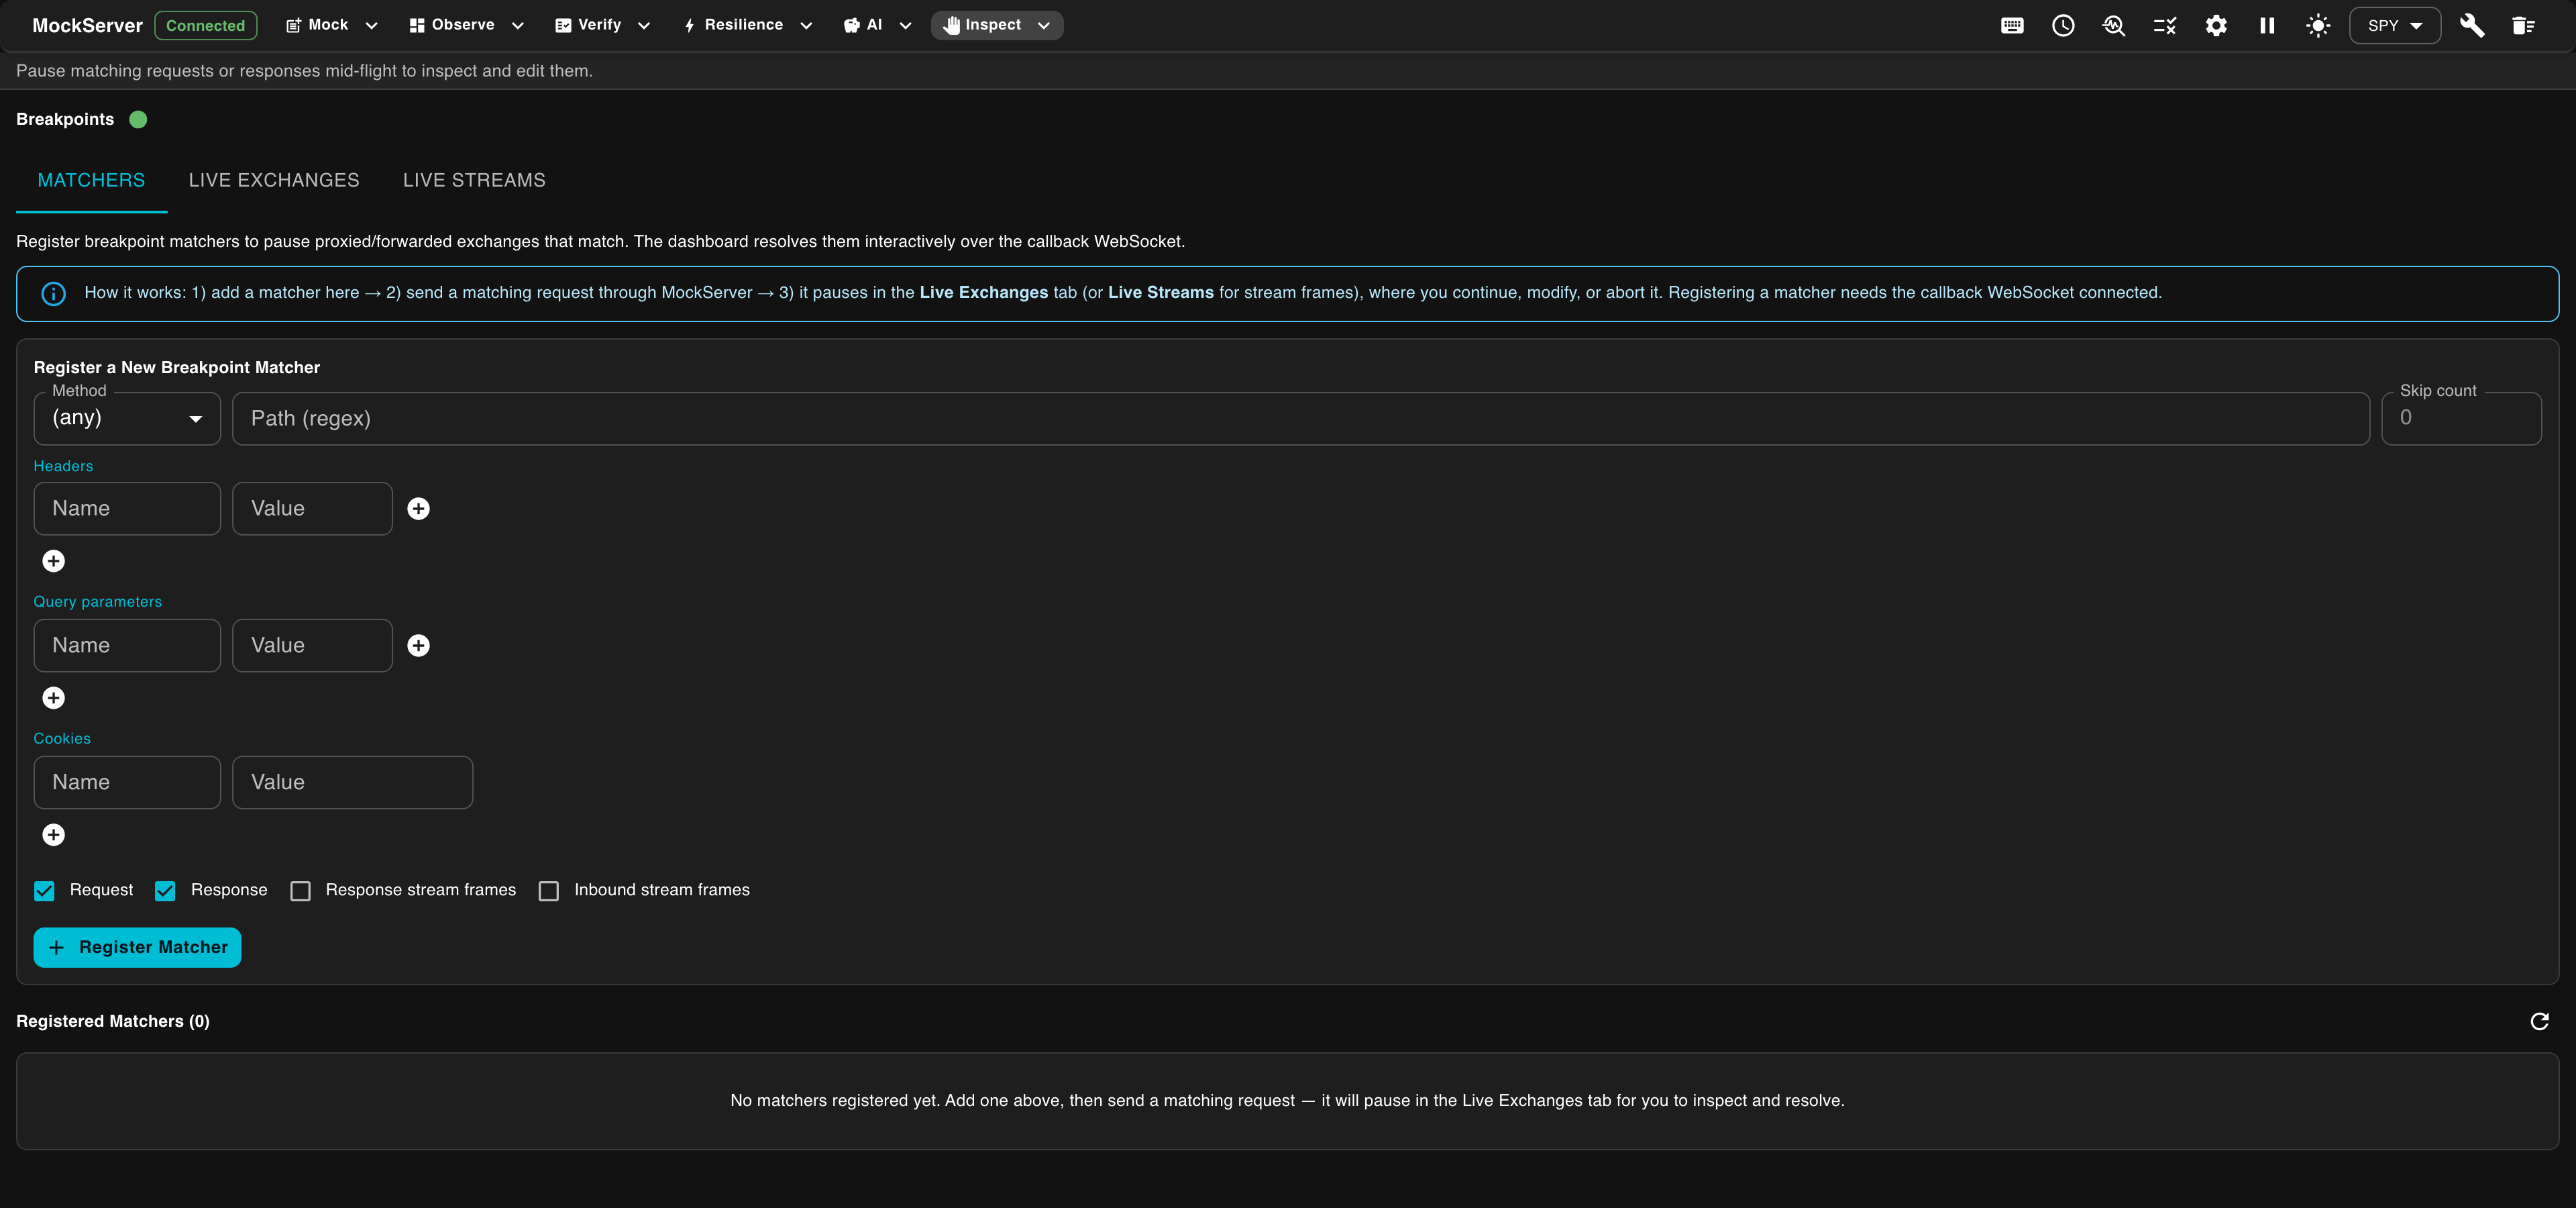Screen dimensions: 2576x1208
Task: Focus the Query parameters Value field
Action: [x=312, y=645]
